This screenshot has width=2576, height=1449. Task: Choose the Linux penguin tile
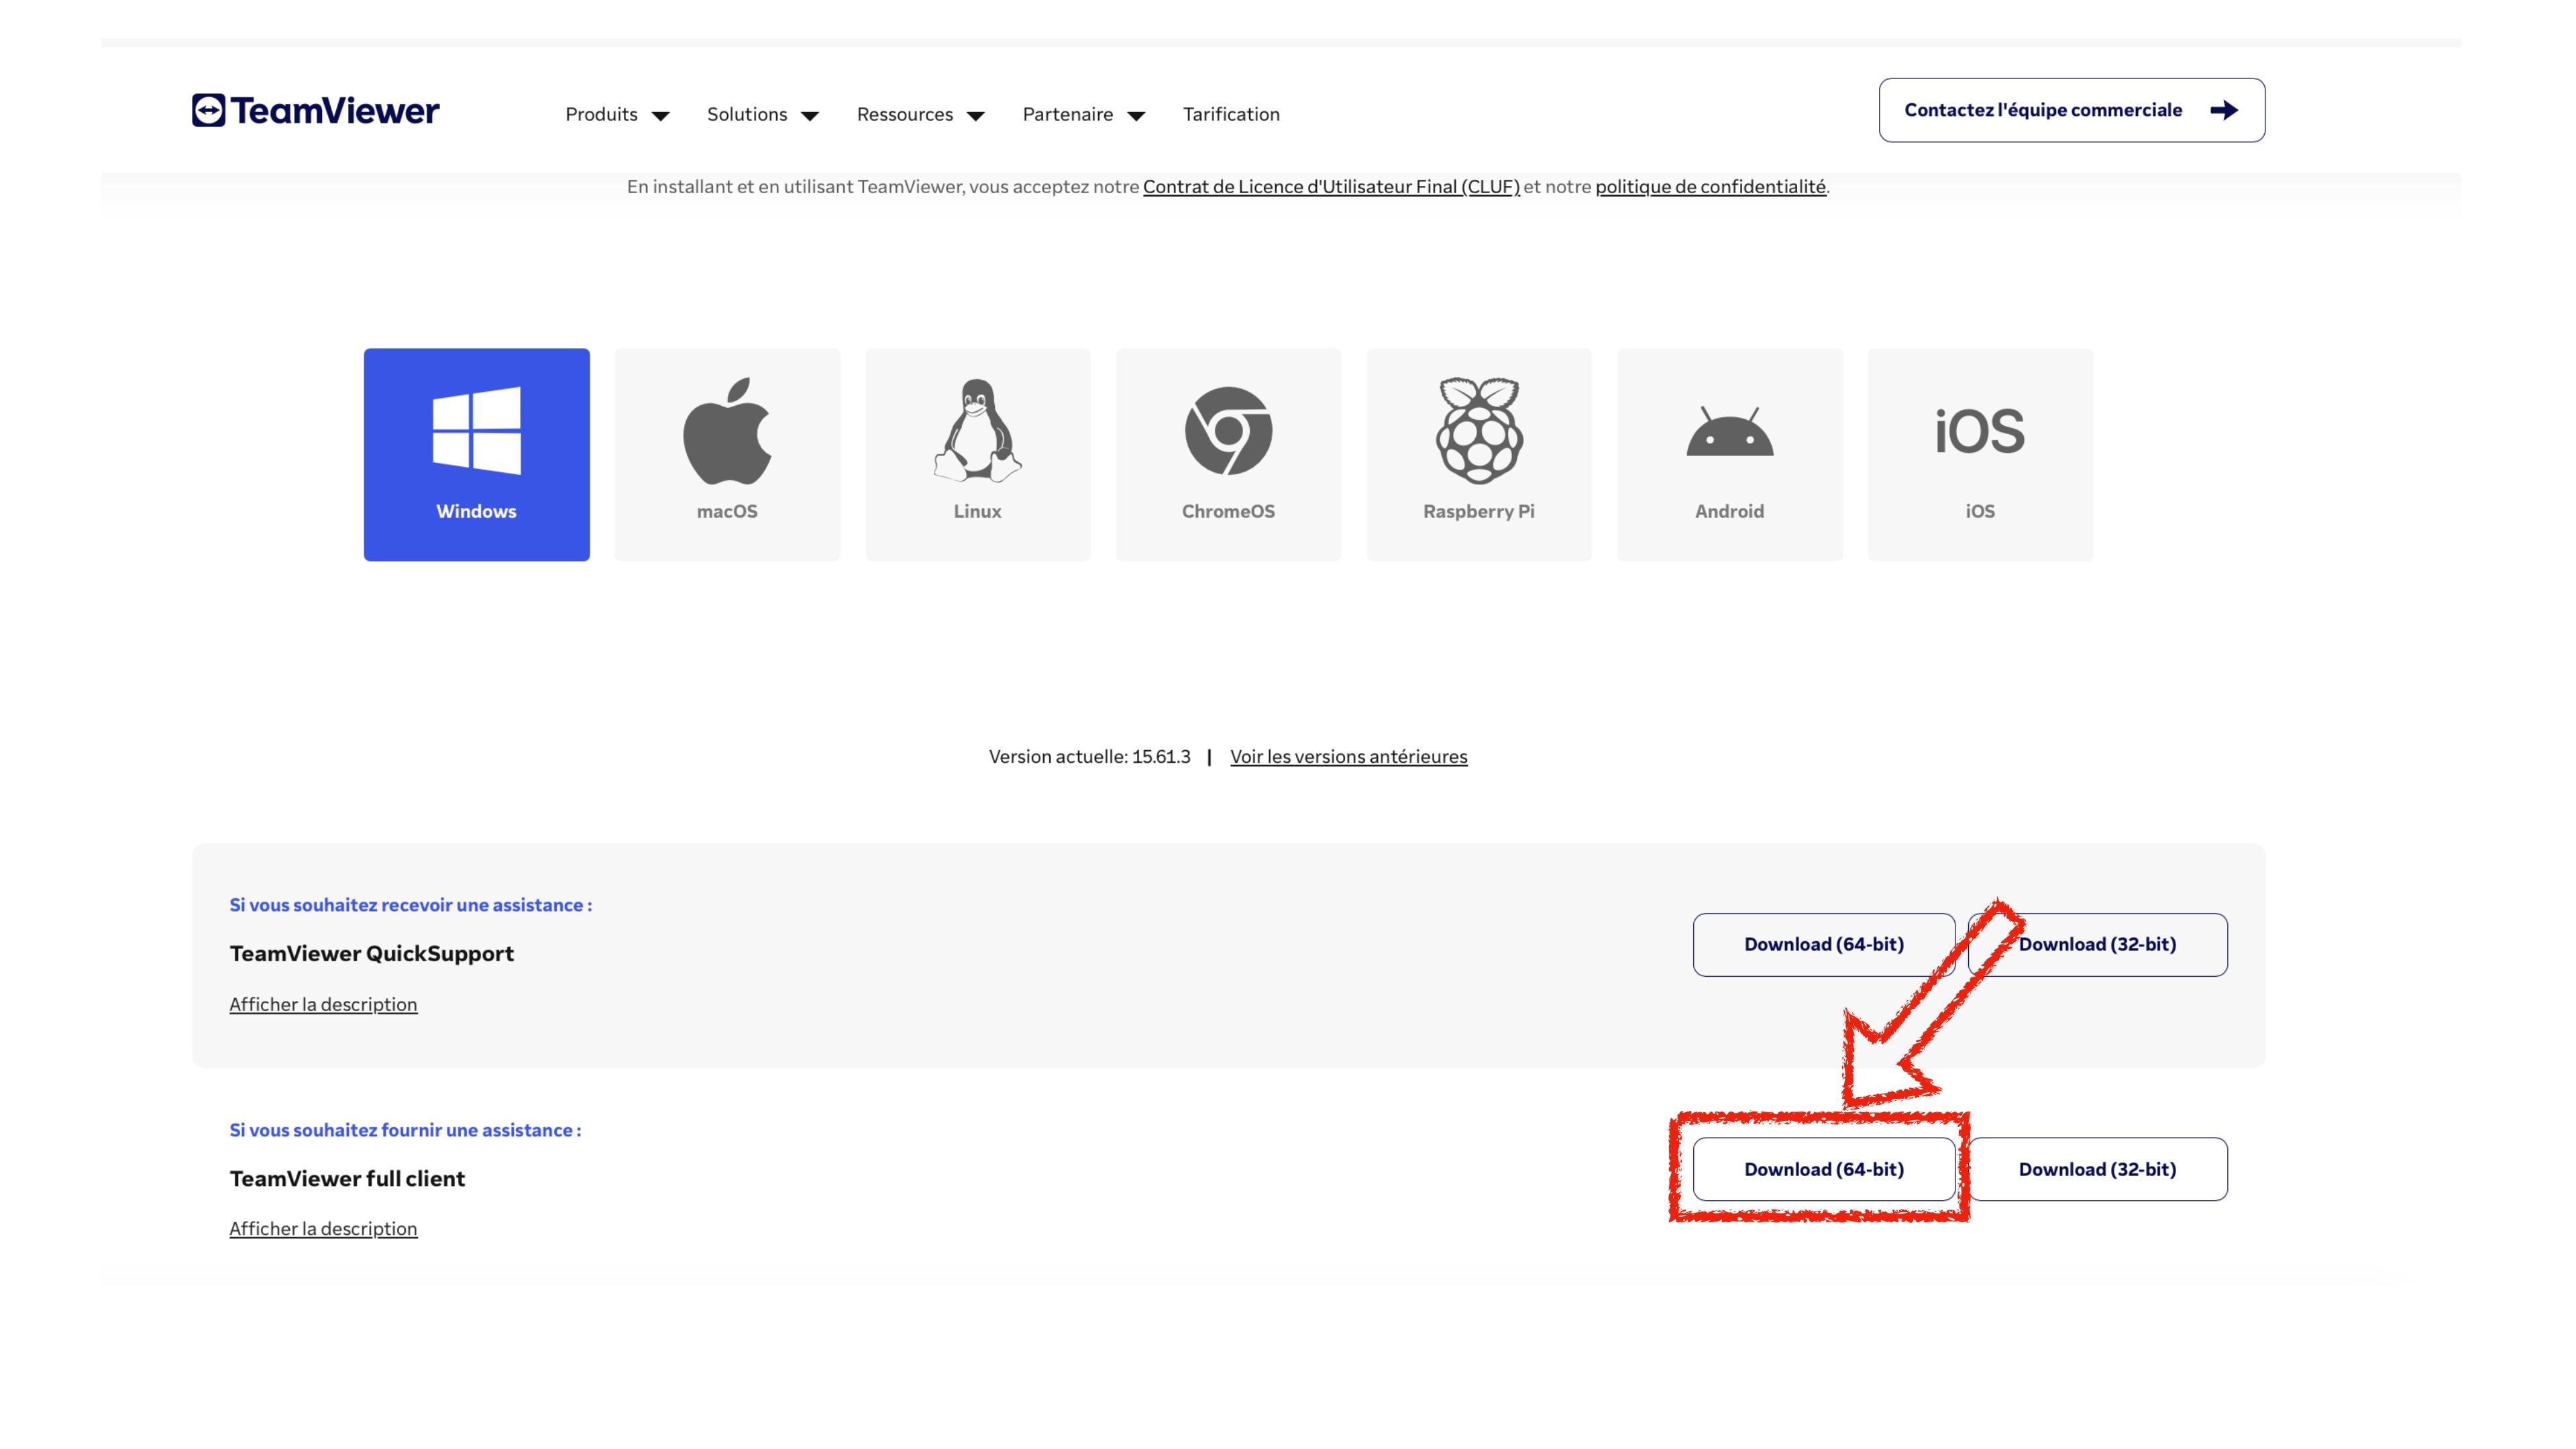(x=977, y=454)
